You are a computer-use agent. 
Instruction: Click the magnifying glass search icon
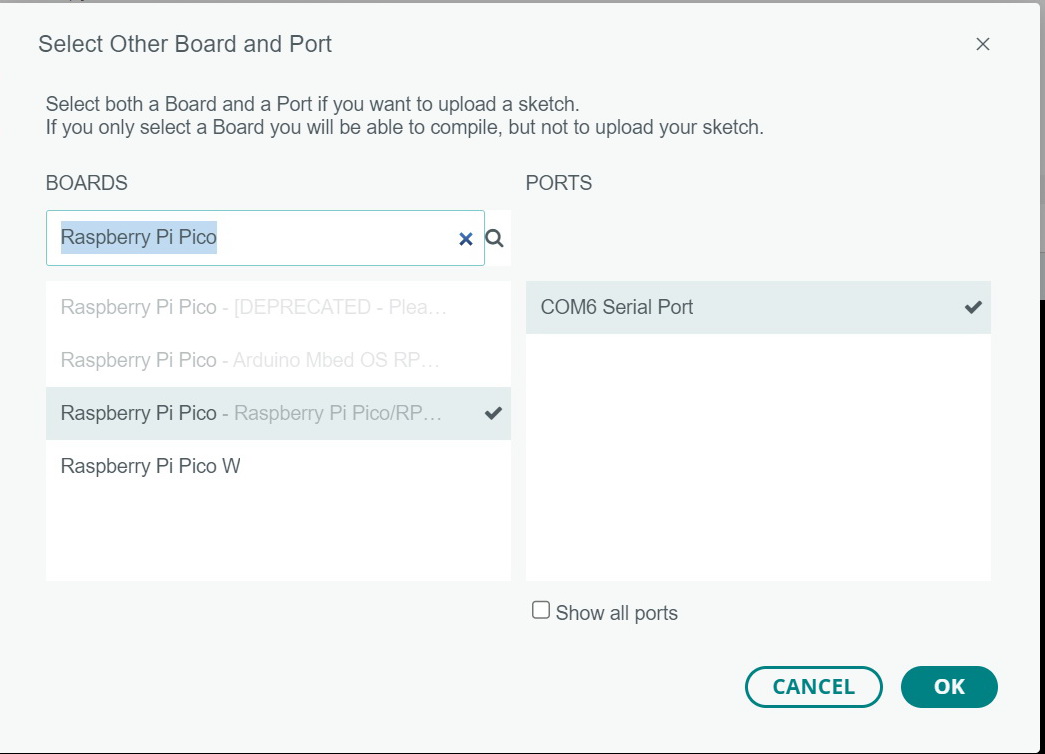(x=494, y=239)
